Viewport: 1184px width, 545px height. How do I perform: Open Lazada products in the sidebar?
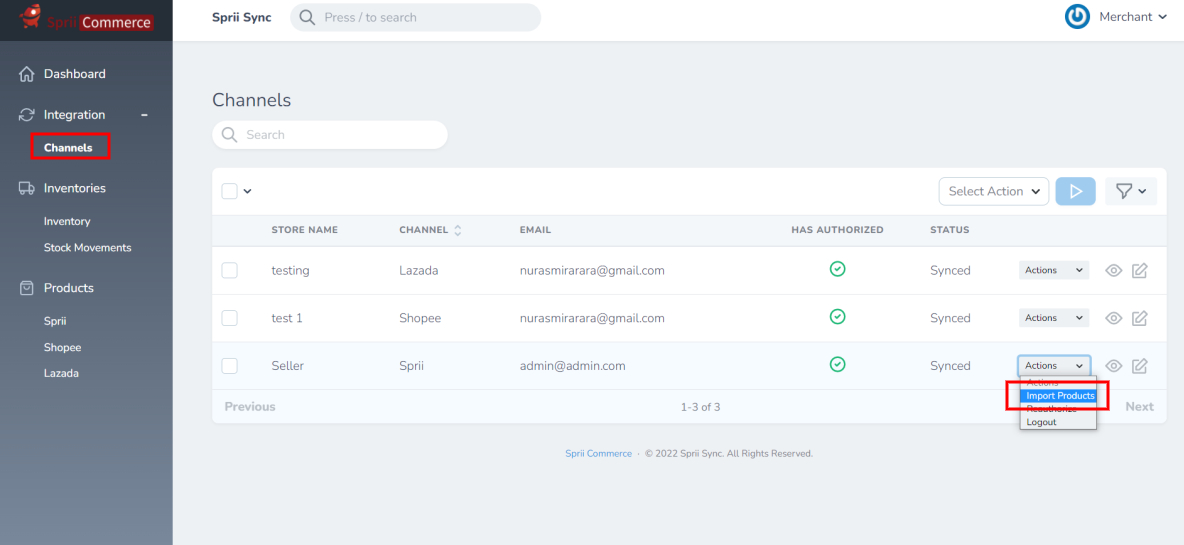tap(61, 373)
